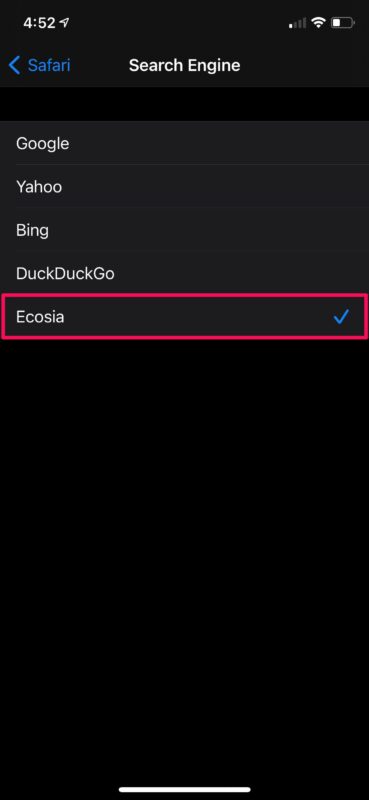Tap the location arrow beside the time
The width and height of the screenshot is (369, 800).
(x=64, y=22)
